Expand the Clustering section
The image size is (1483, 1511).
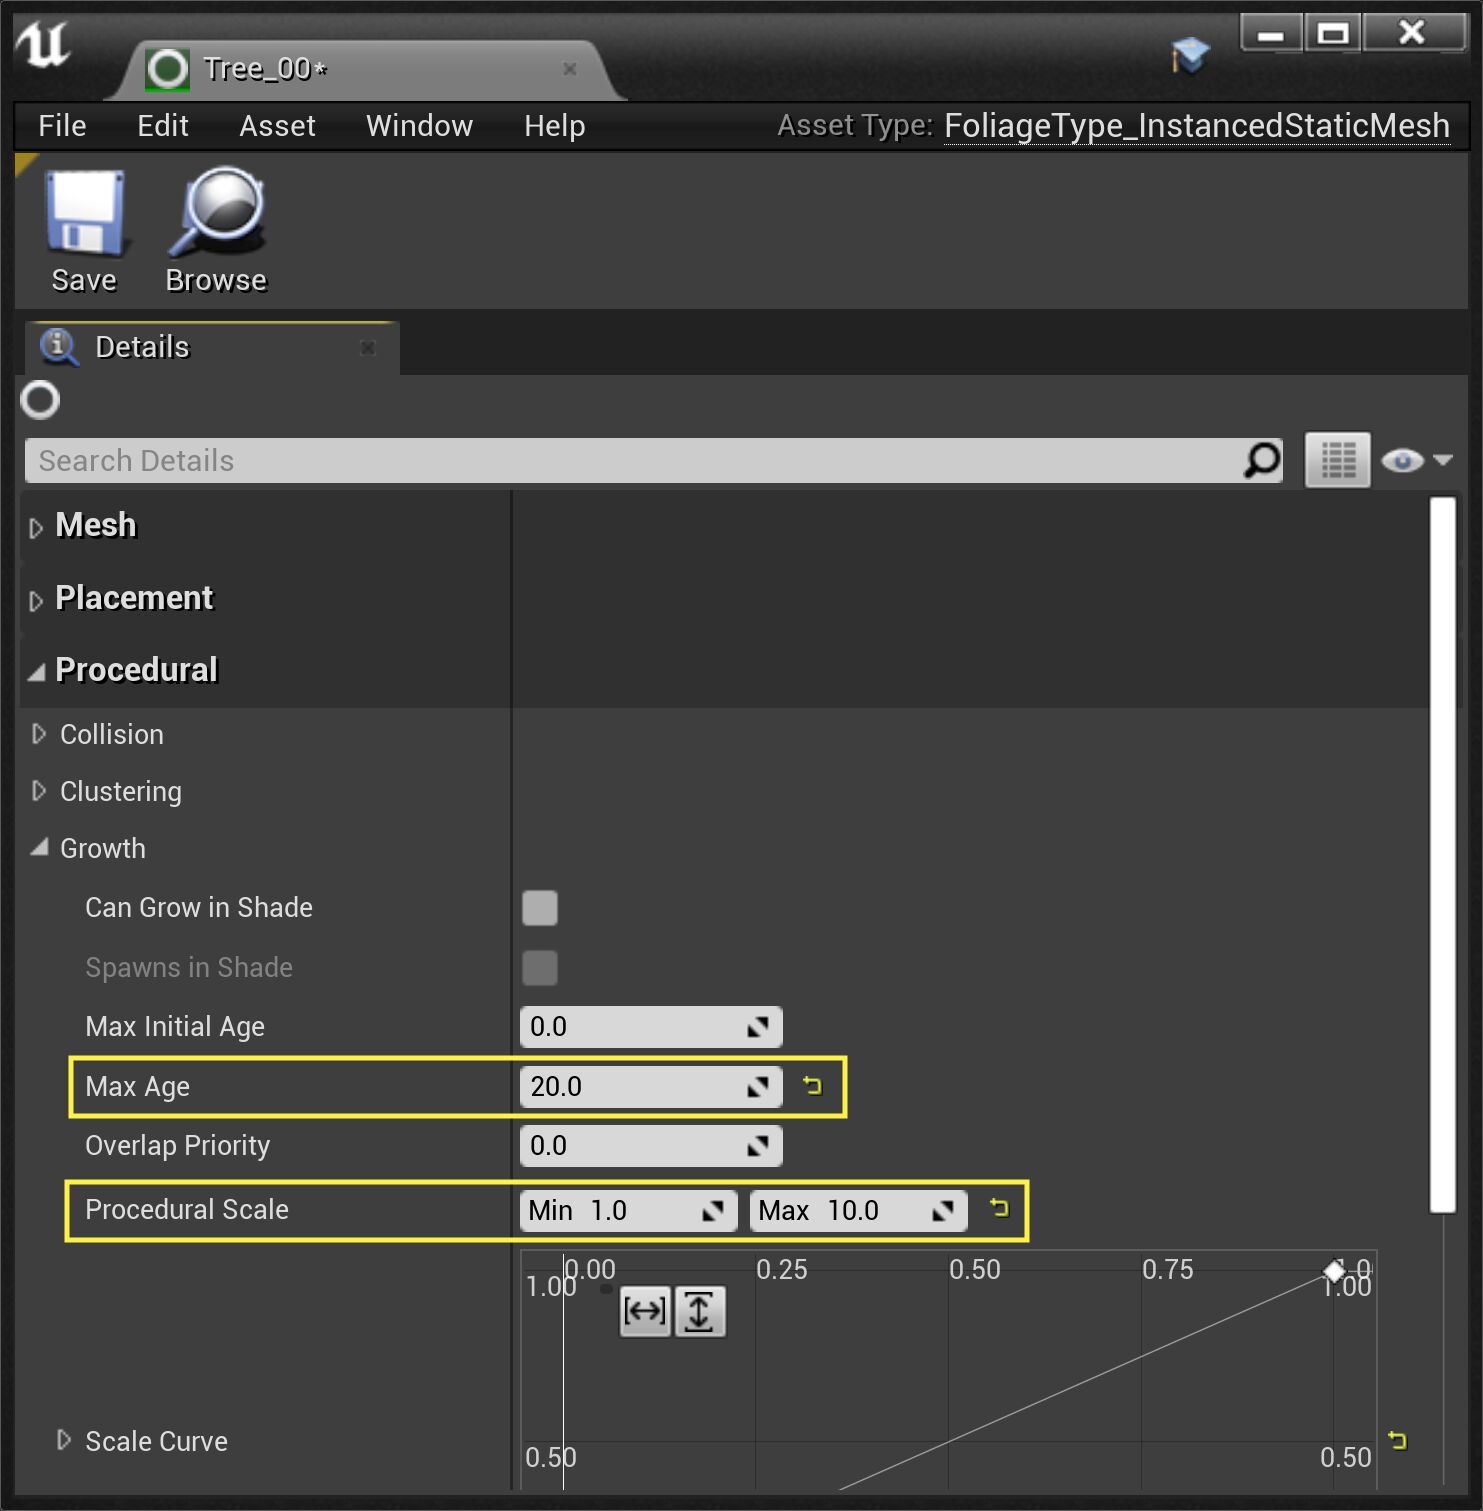tap(39, 791)
